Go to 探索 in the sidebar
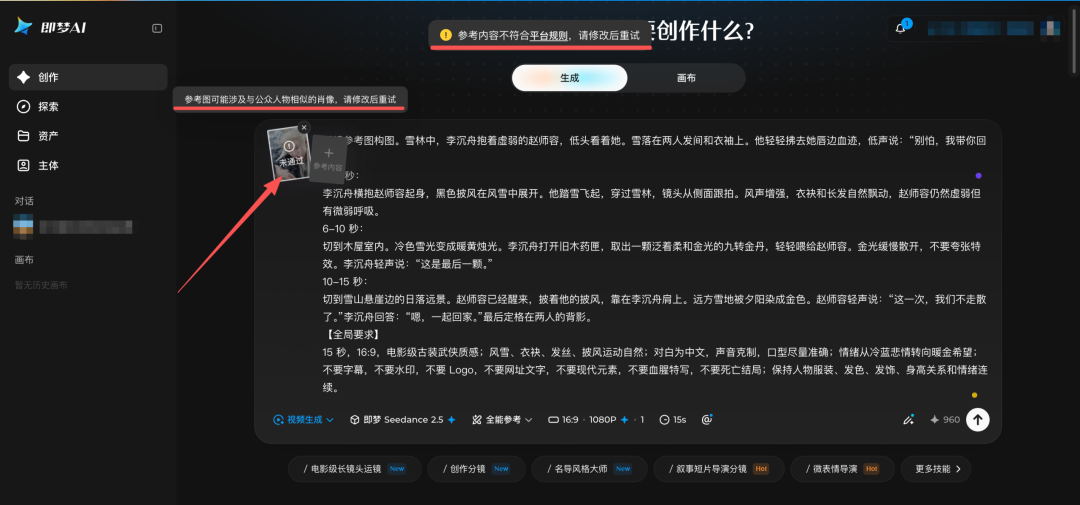The width and height of the screenshot is (1080, 505). pos(88,107)
